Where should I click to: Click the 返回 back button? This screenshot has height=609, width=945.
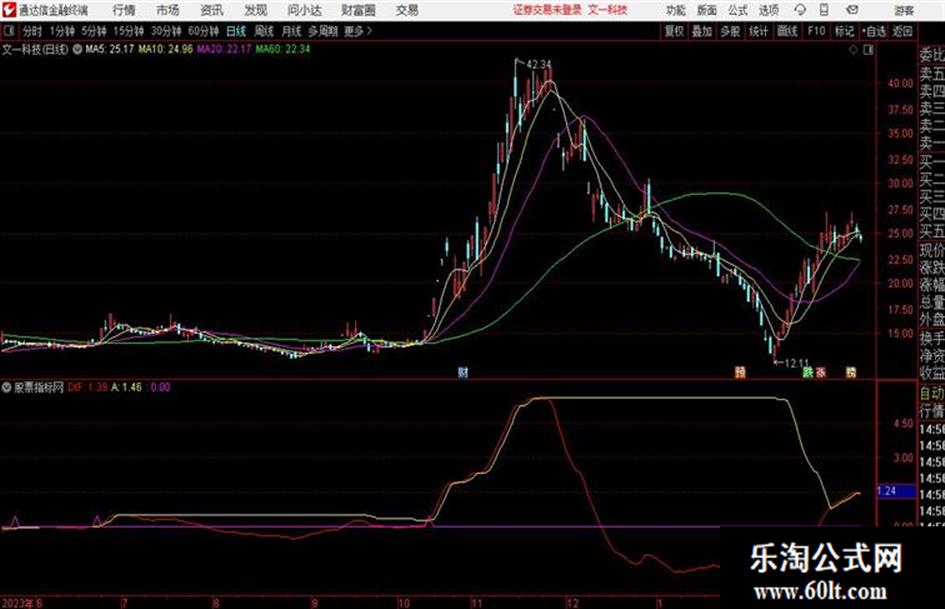pos(903,31)
